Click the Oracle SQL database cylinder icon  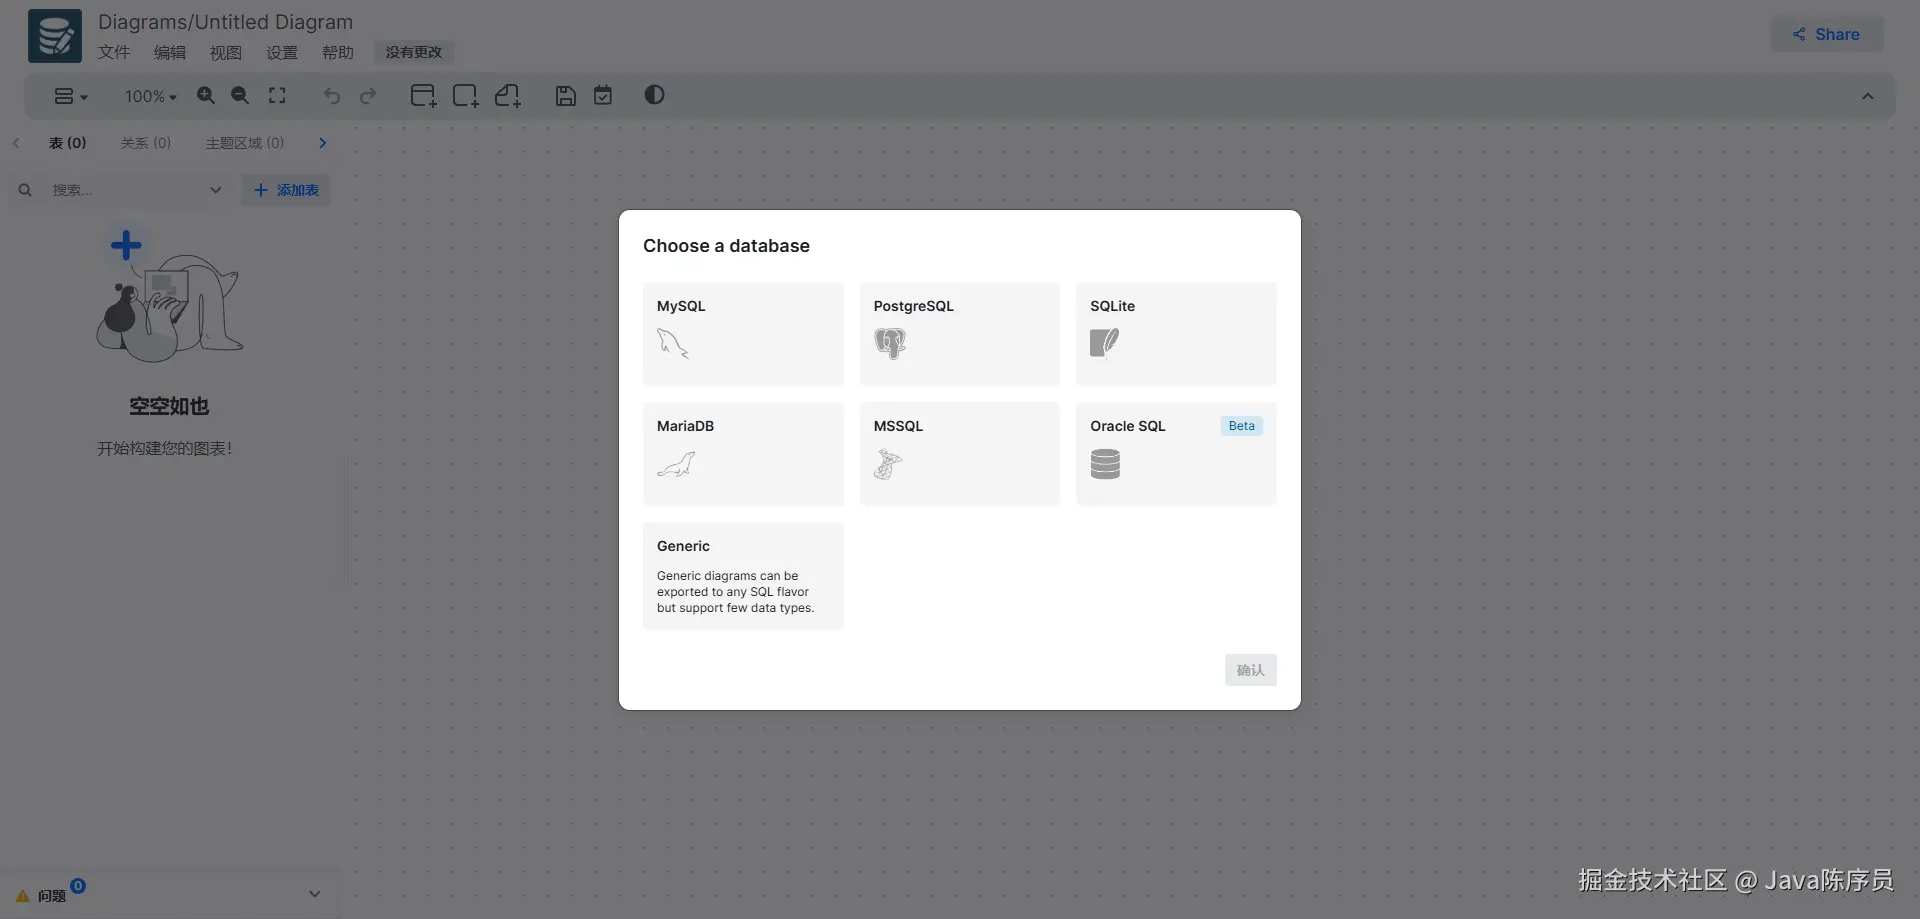[x=1105, y=464]
